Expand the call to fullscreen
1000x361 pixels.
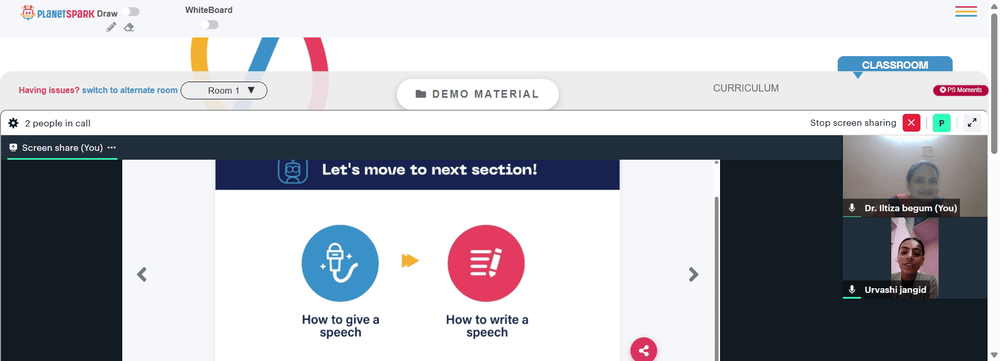click(972, 123)
